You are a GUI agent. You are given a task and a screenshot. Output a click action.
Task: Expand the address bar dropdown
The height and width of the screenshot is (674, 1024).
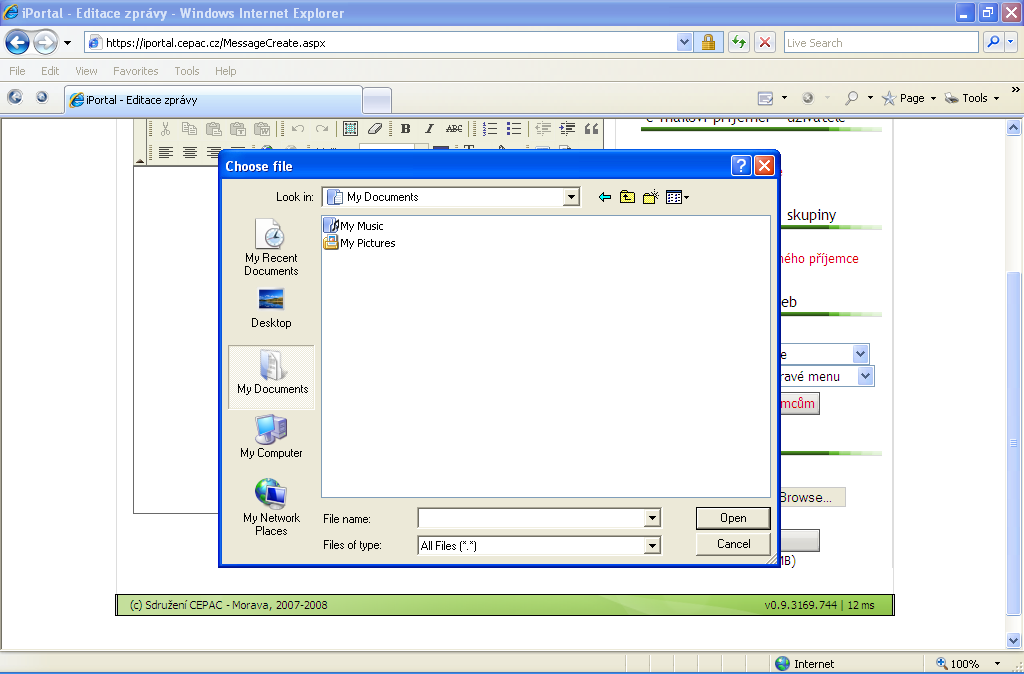(x=684, y=42)
